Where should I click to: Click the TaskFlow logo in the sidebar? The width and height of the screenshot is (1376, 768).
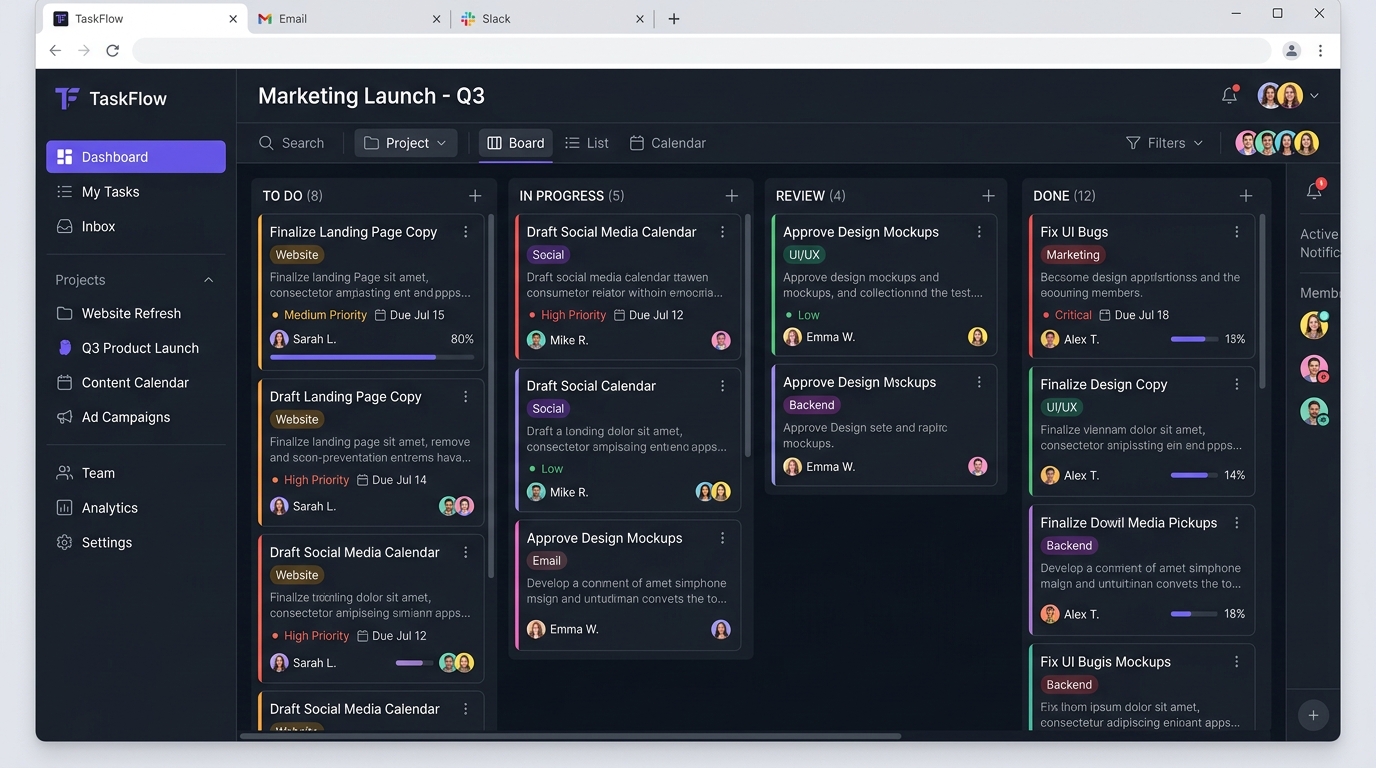click(x=111, y=98)
